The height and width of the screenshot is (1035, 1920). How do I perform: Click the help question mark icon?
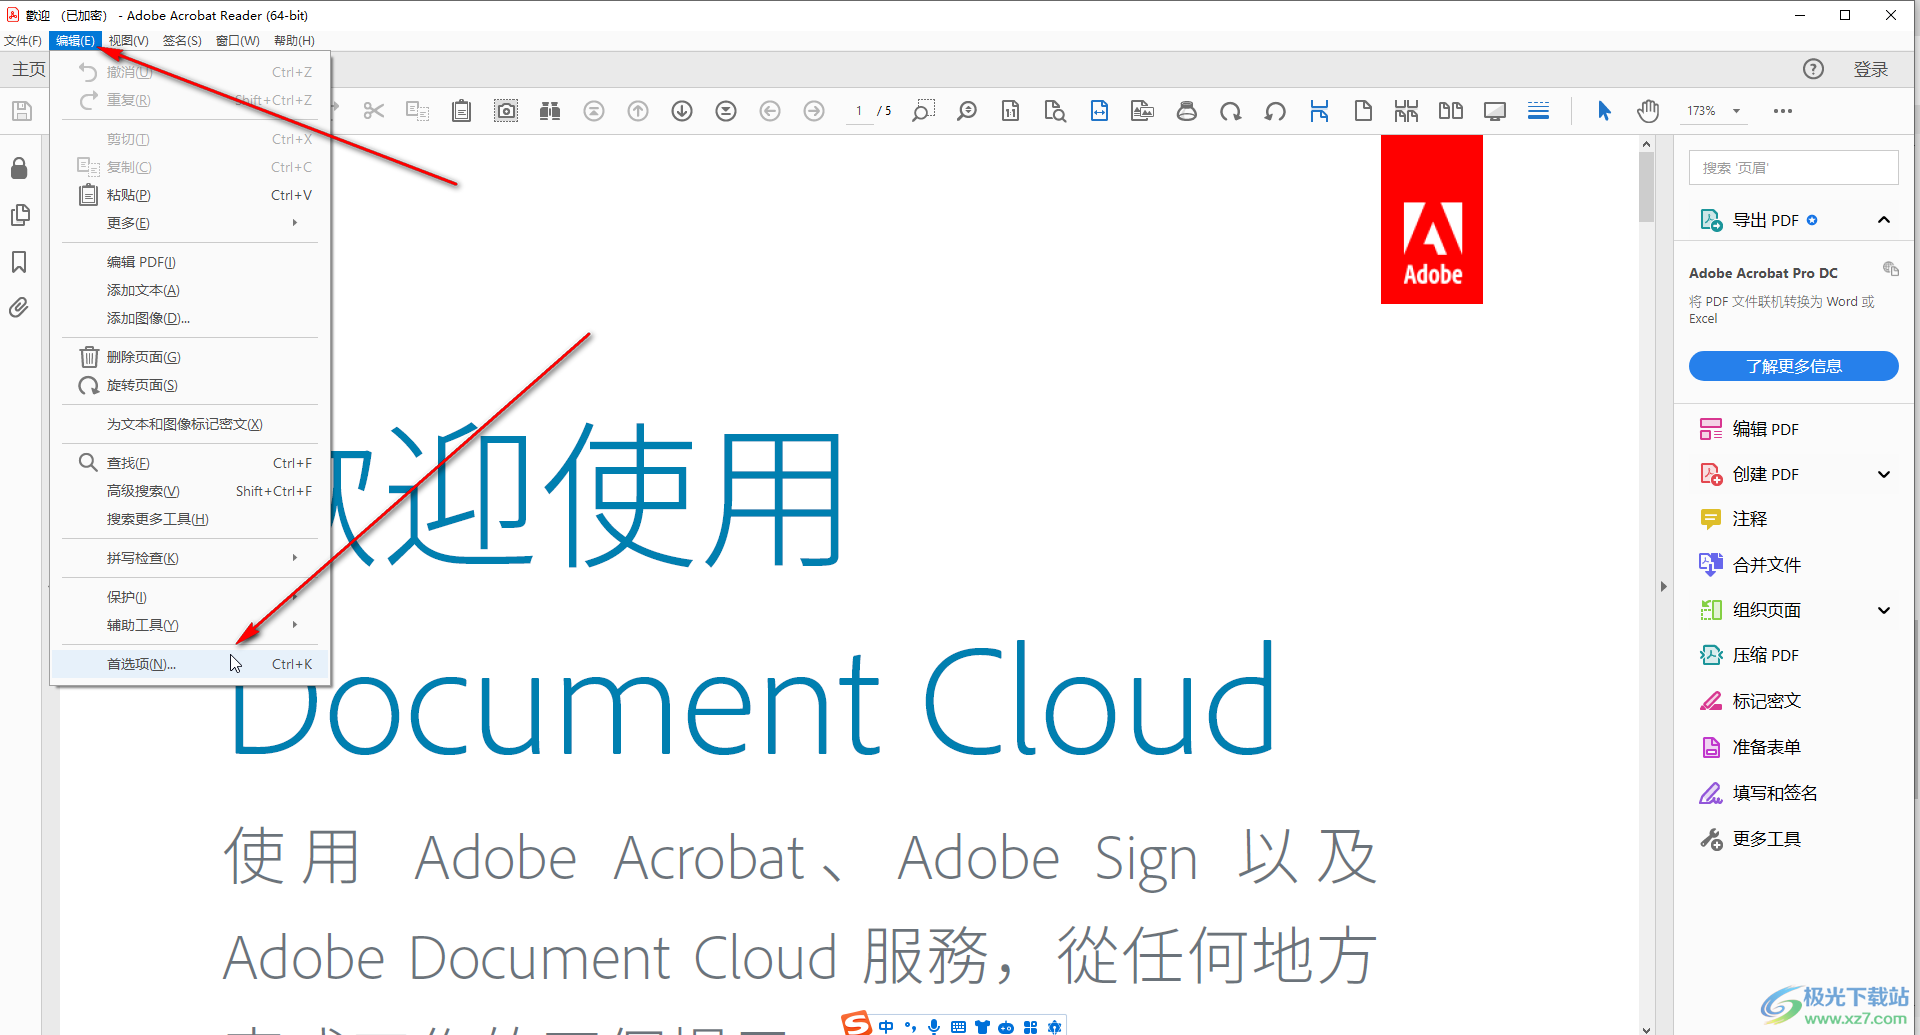(x=1813, y=69)
